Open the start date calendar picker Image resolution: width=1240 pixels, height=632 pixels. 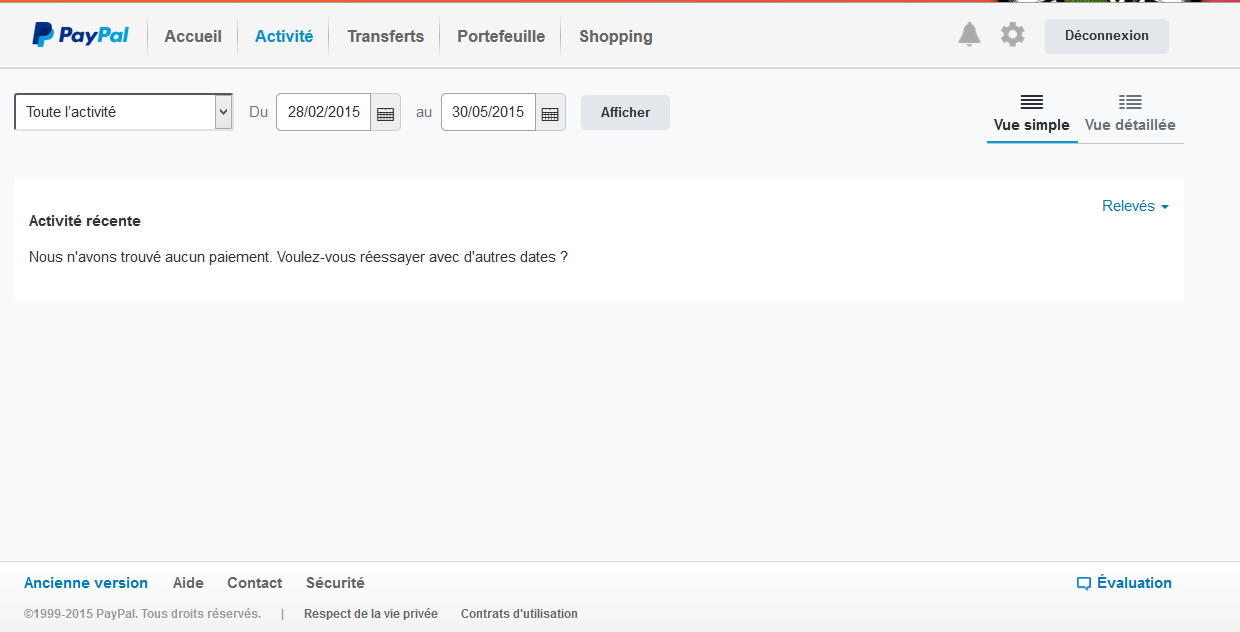pyautogui.click(x=385, y=113)
